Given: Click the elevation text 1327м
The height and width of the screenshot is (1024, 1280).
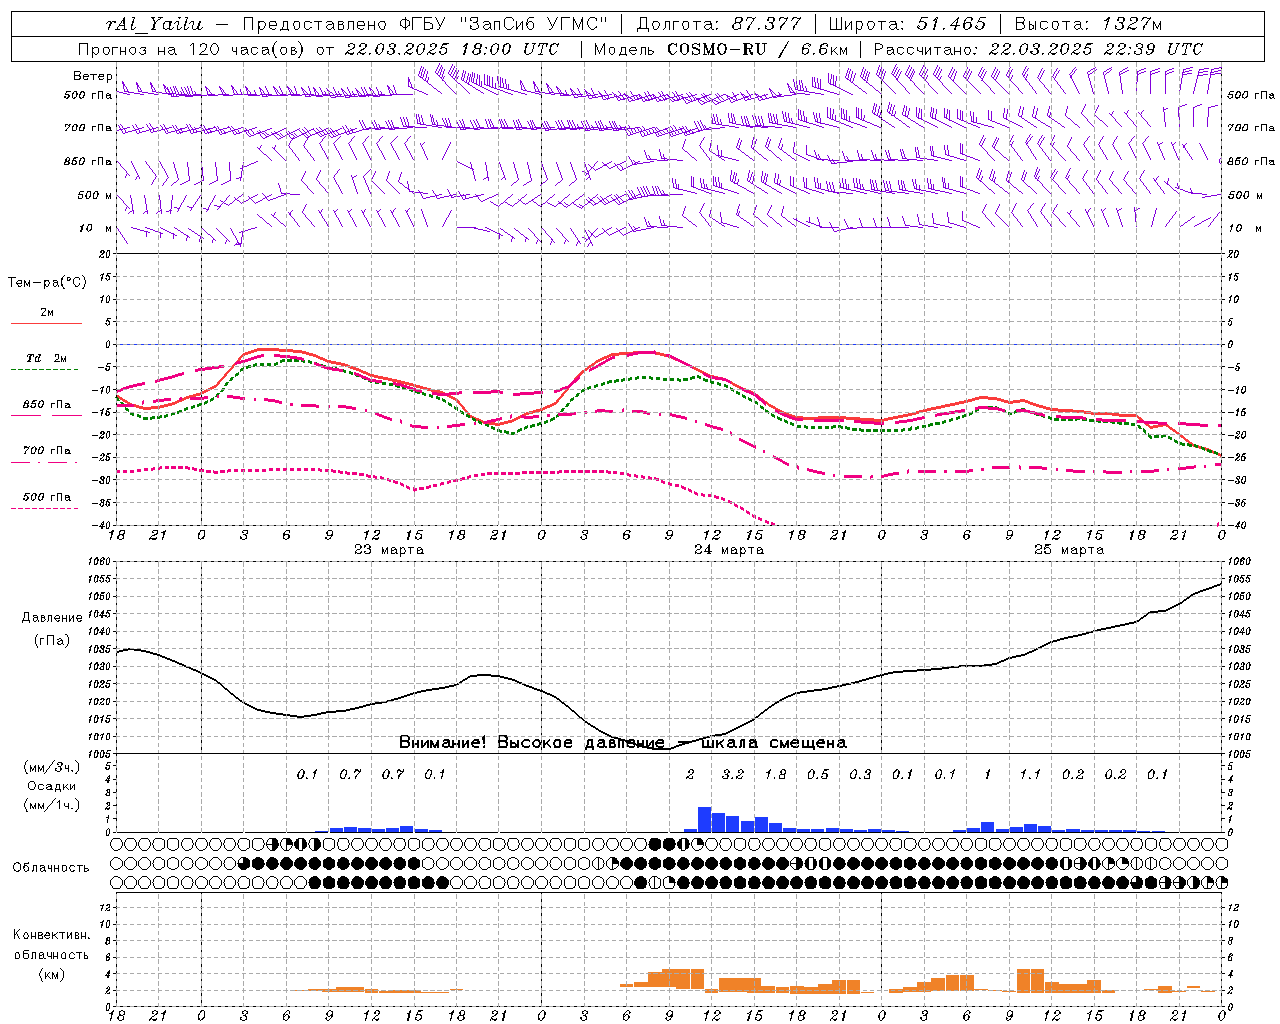Looking at the screenshot, I should click(1133, 24).
